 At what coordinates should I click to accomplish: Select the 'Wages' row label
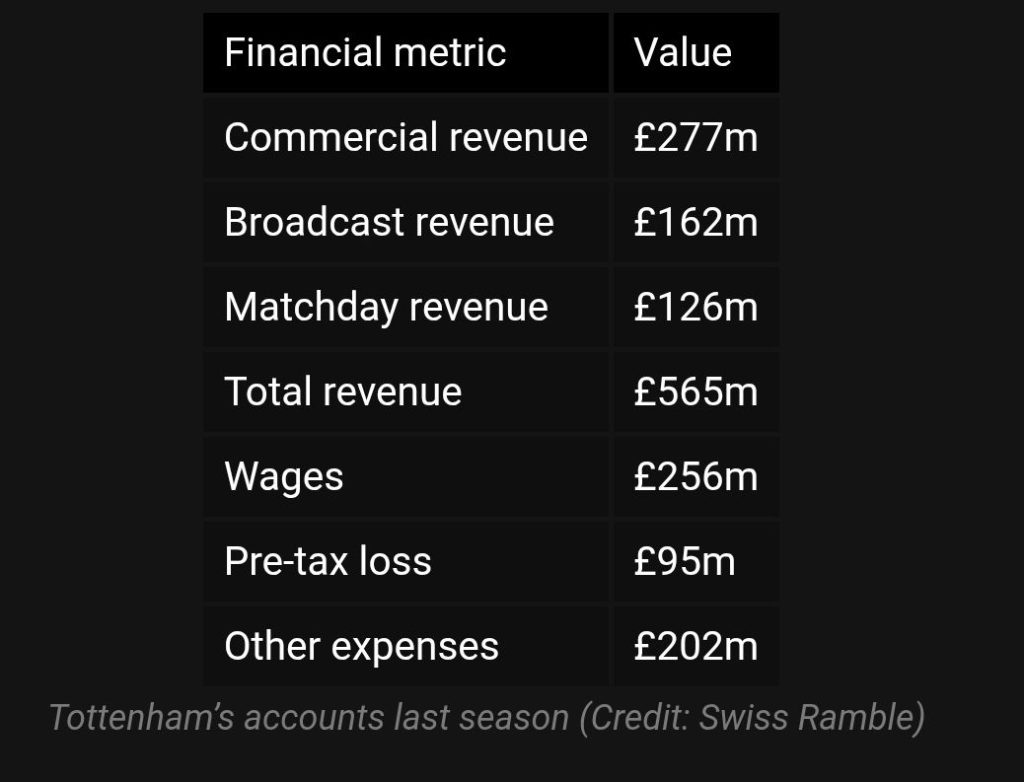[x=284, y=476]
